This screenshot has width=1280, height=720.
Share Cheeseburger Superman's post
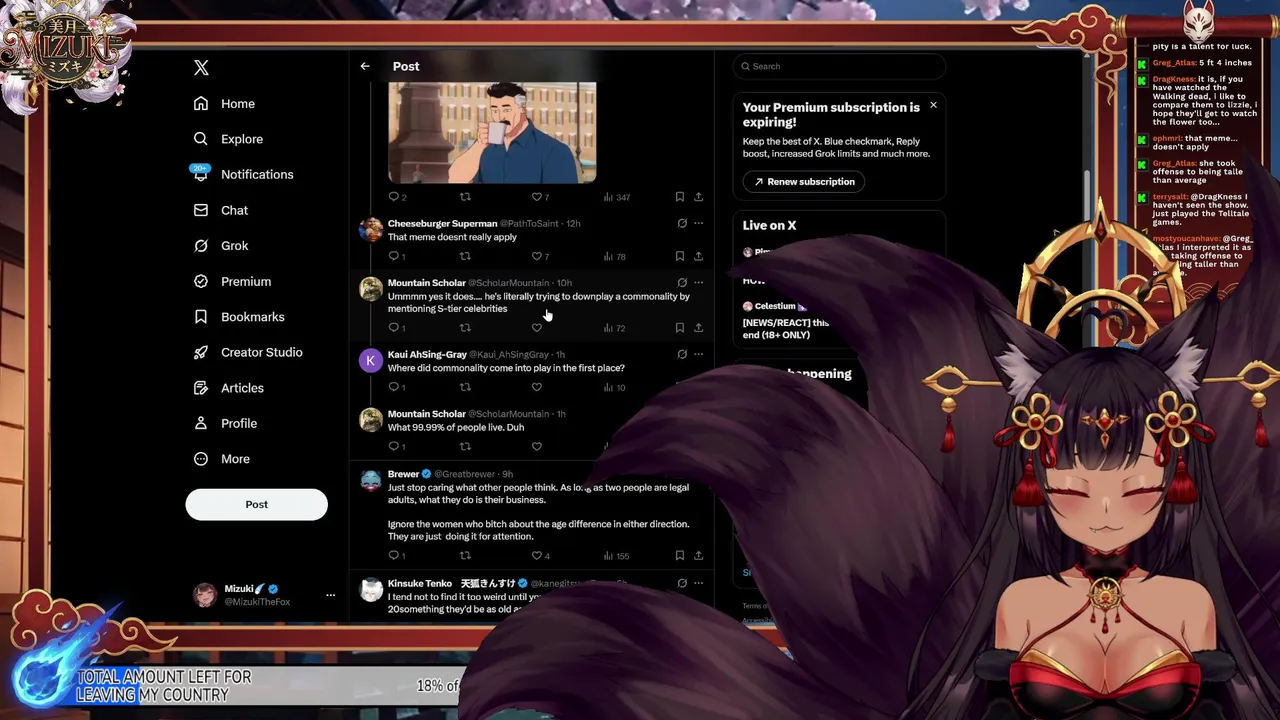point(698,257)
